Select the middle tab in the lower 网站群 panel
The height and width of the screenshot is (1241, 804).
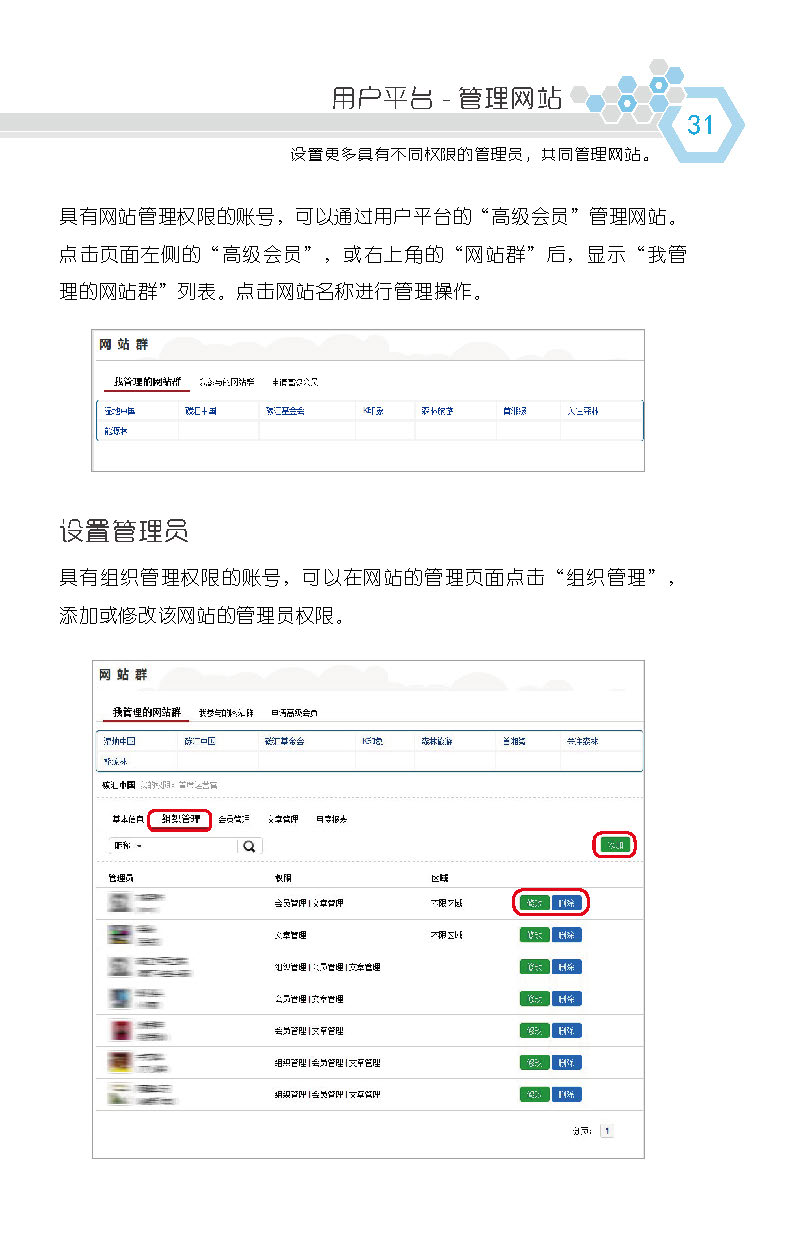(225, 713)
